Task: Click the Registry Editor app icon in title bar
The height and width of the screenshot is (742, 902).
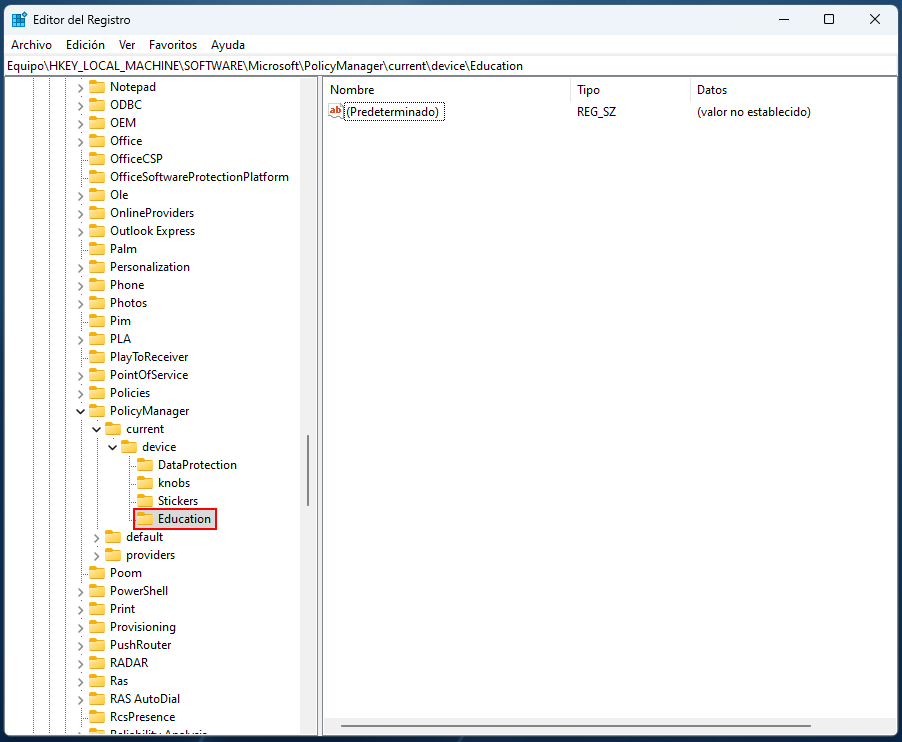Action: pos(19,20)
